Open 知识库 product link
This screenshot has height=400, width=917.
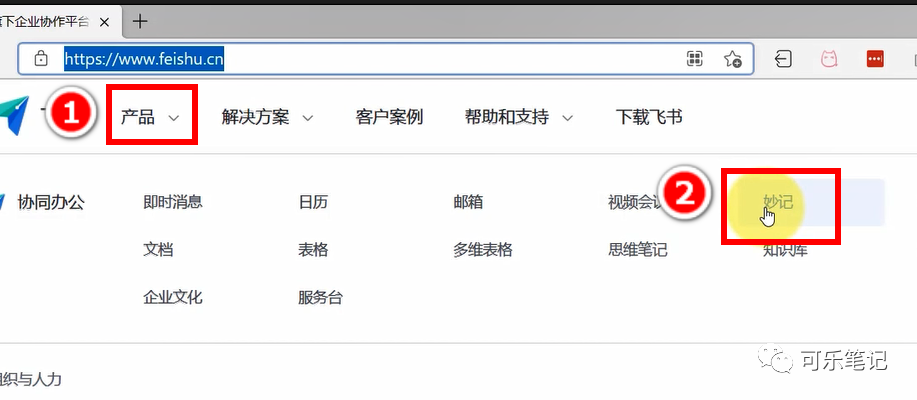(x=785, y=251)
